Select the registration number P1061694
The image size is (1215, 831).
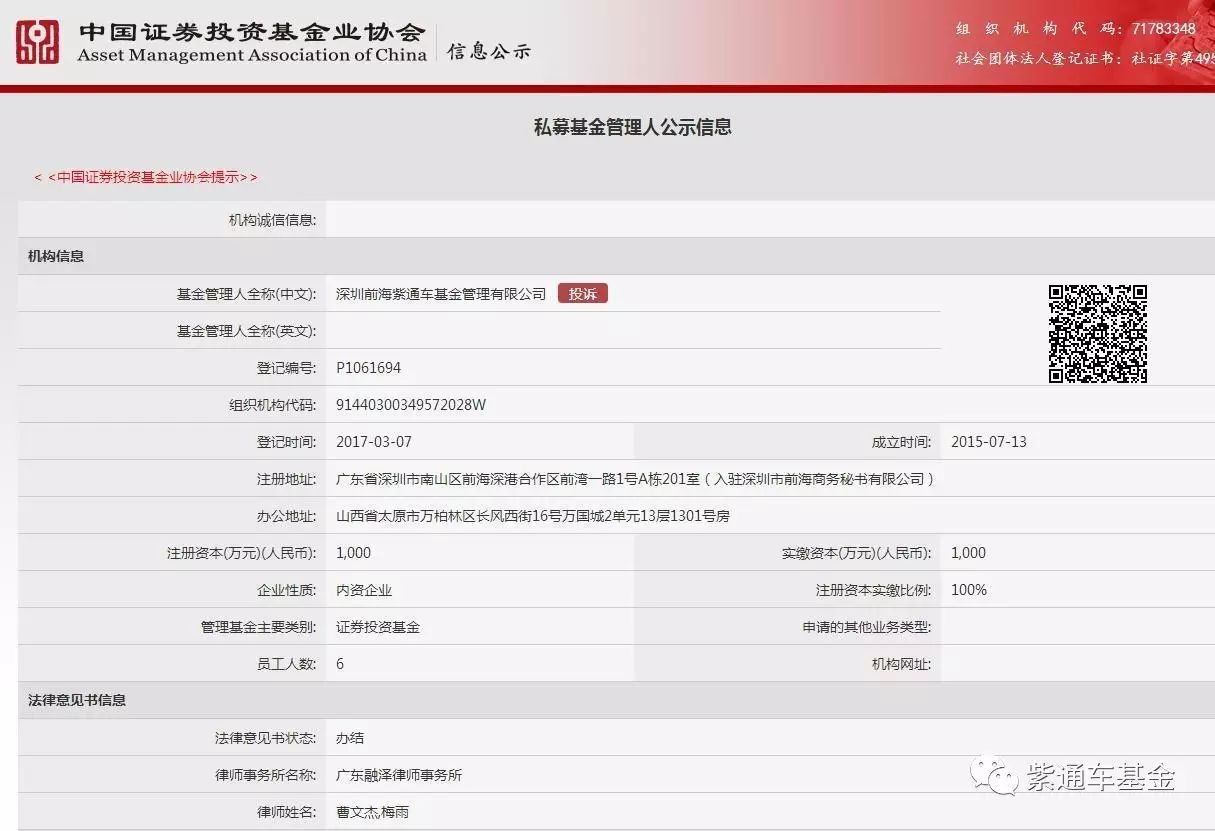pos(368,368)
